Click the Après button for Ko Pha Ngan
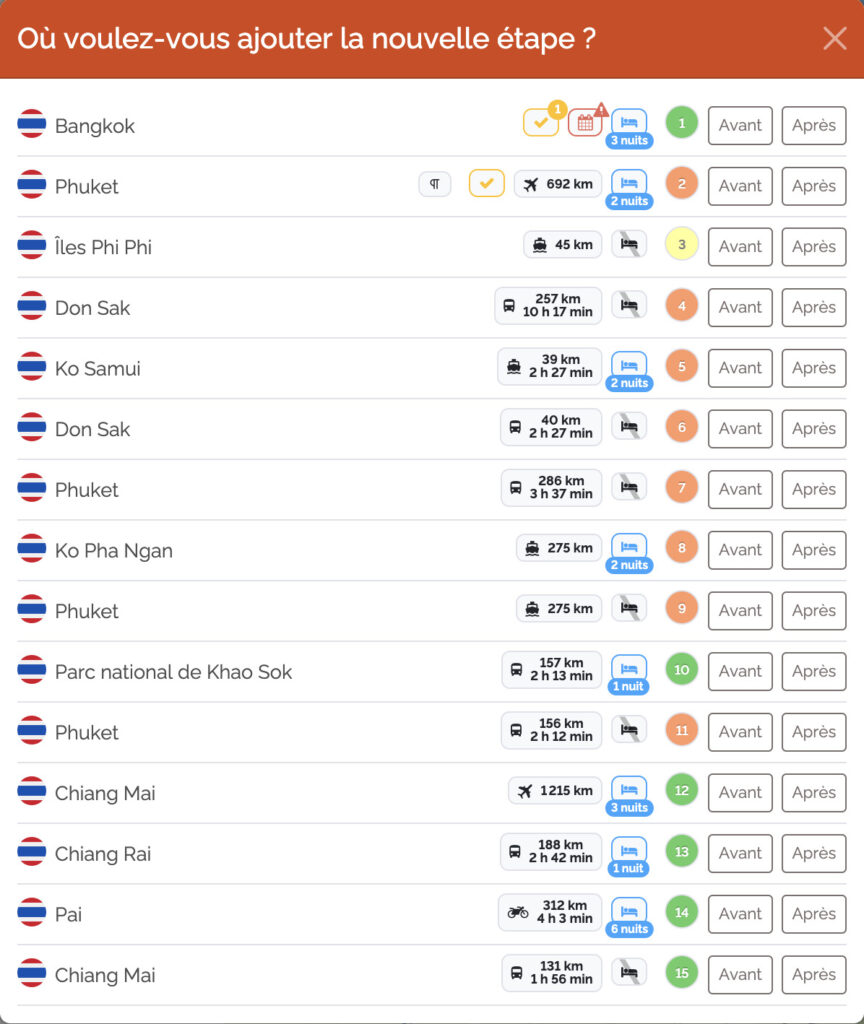Viewport: 864px width, 1024px height. point(814,550)
